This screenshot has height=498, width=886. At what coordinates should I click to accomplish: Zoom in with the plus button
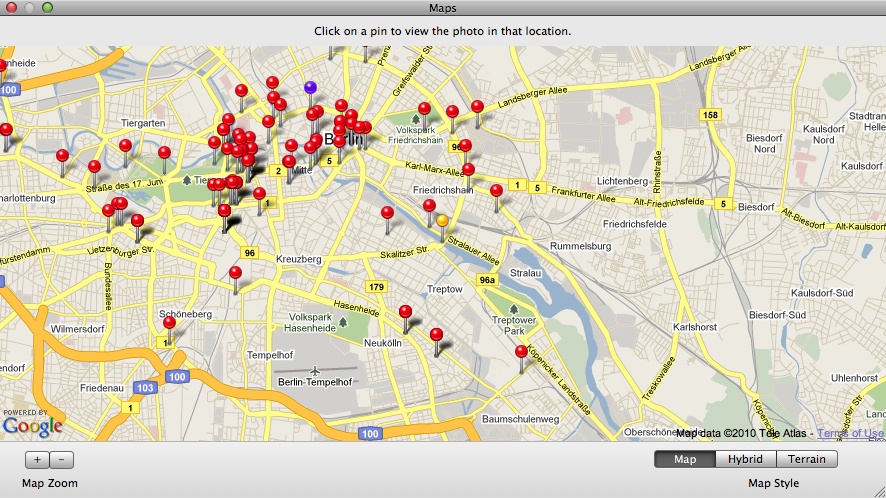pyautogui.click(x=37, y=460)
